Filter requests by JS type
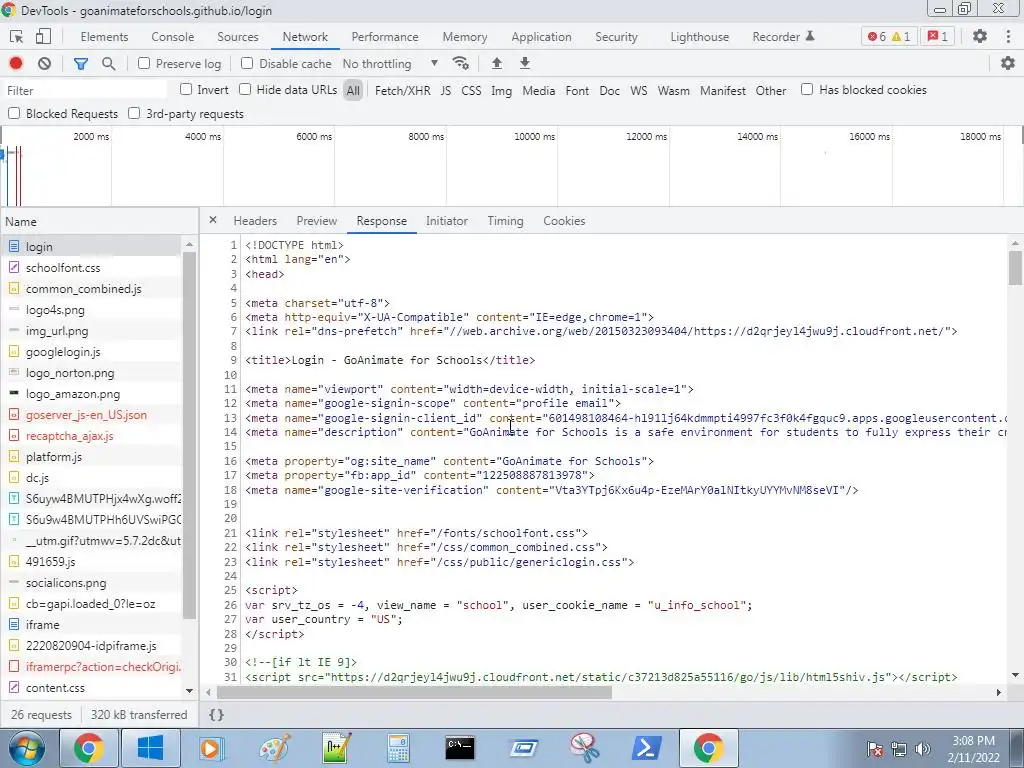Viewport: 1024px width, 768px height. 446,91
